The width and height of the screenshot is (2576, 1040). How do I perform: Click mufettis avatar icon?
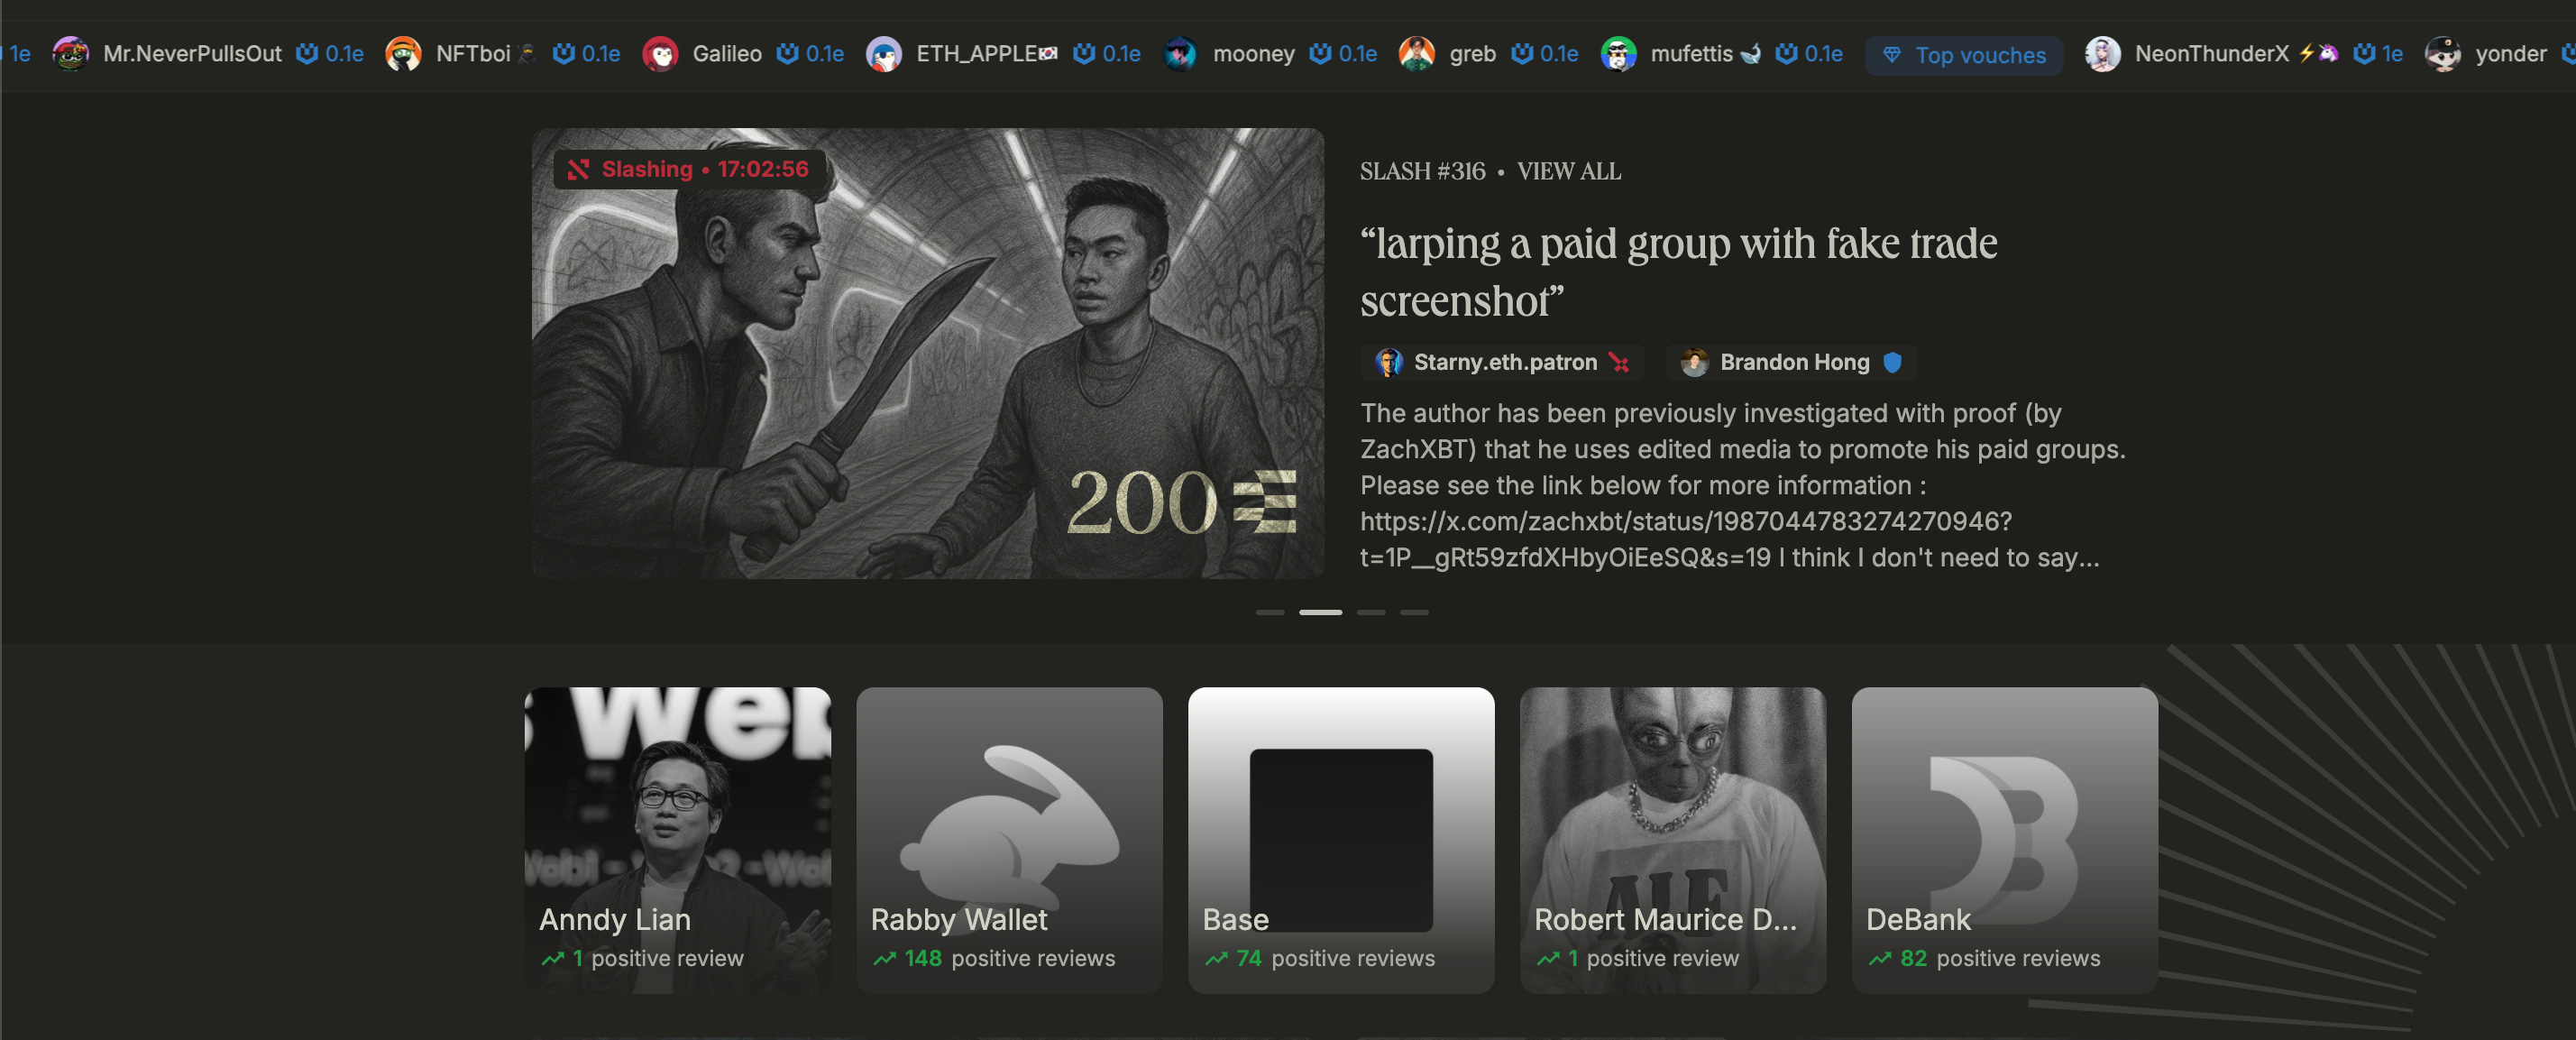(1618, 54)
